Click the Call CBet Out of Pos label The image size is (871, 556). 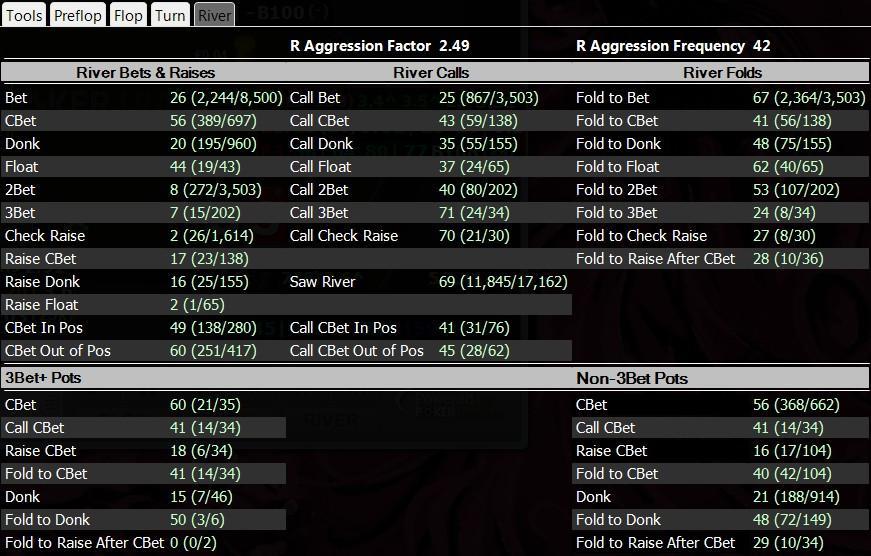(x=357, y=351)
